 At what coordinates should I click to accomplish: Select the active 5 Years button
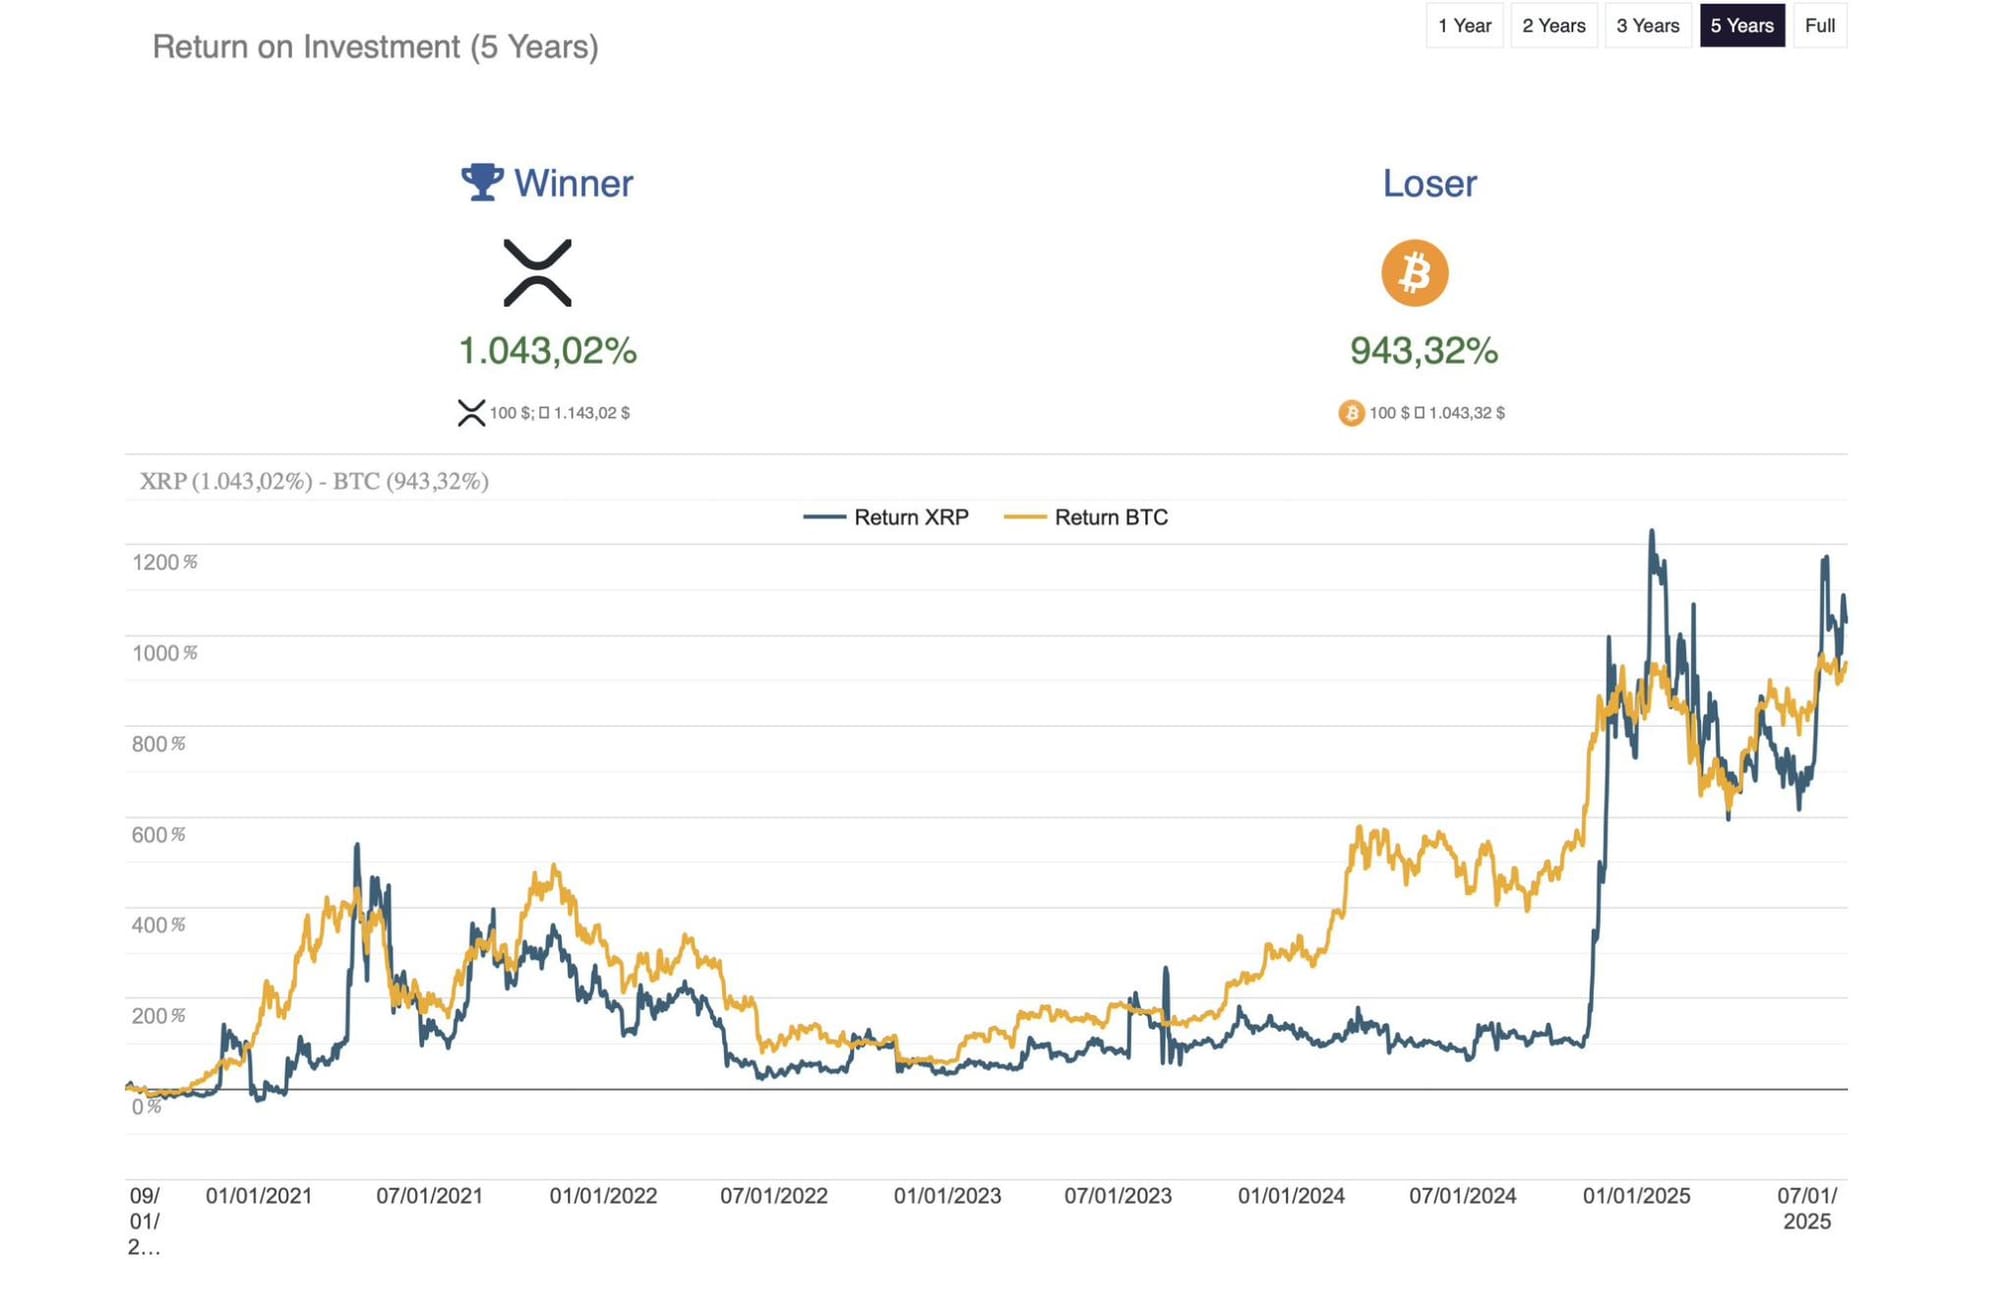(1741, 26)
